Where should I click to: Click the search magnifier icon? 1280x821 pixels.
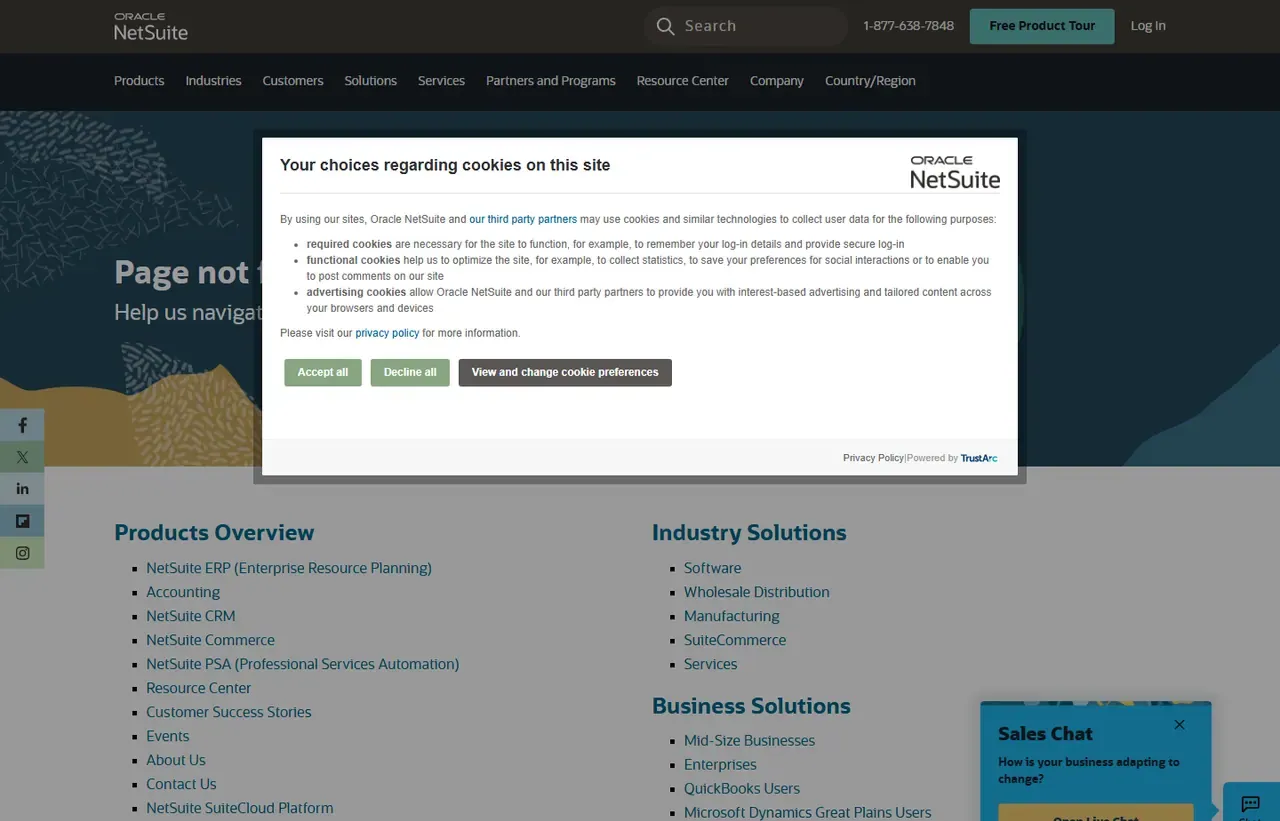[665, 26]
